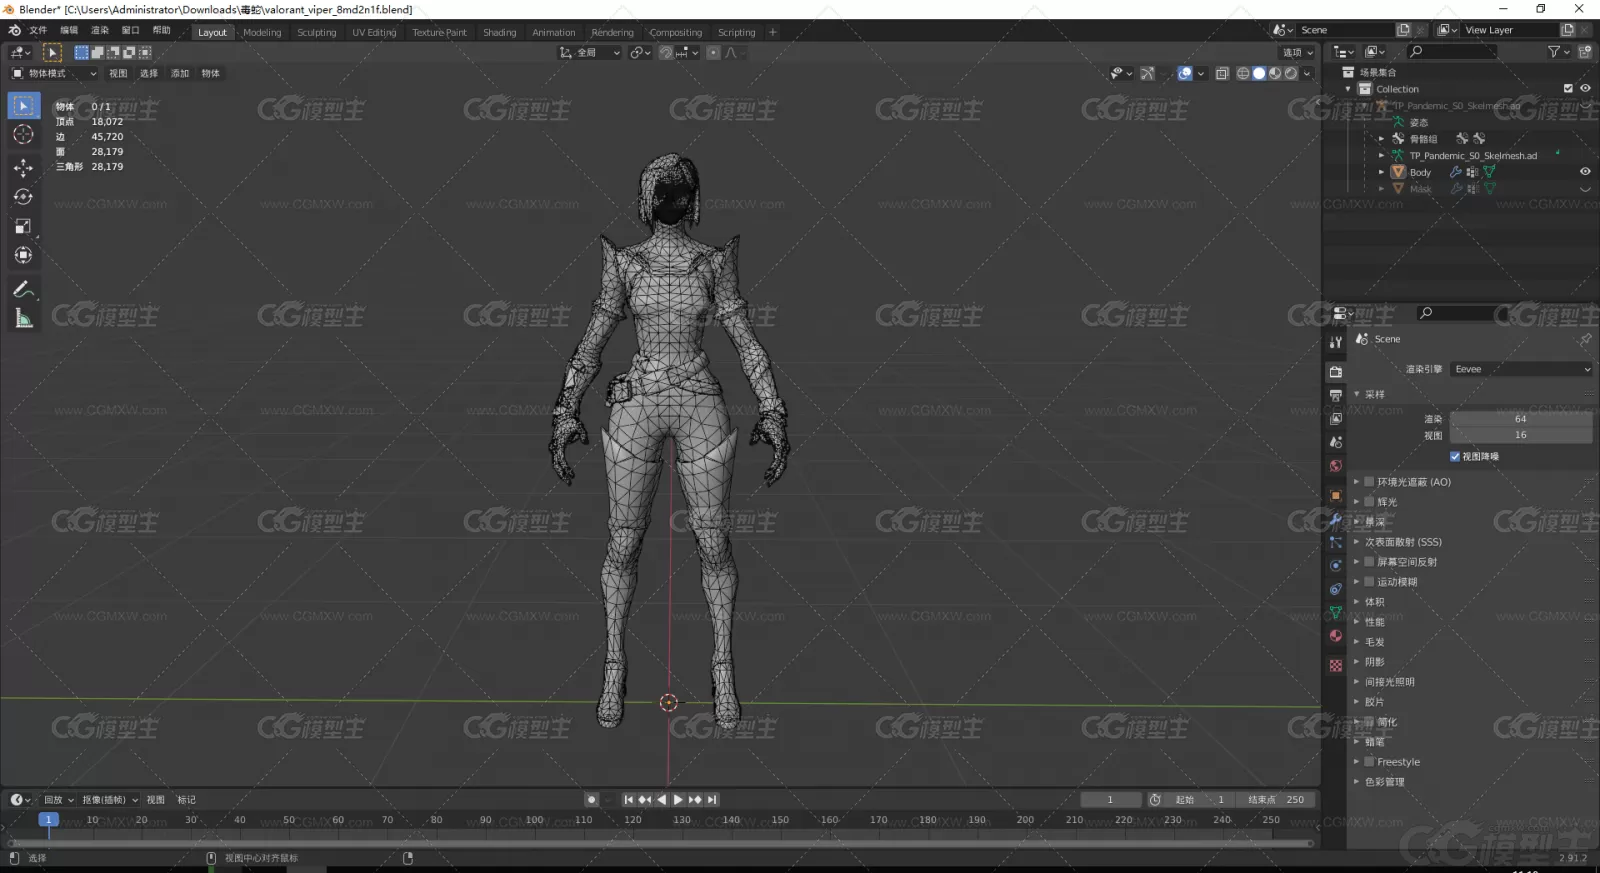The height and width of the screenshot is (873, 1600).
Task: Open outliner filter funnel dropdown
Action: pyautogui.click(x=1558, y=51)
